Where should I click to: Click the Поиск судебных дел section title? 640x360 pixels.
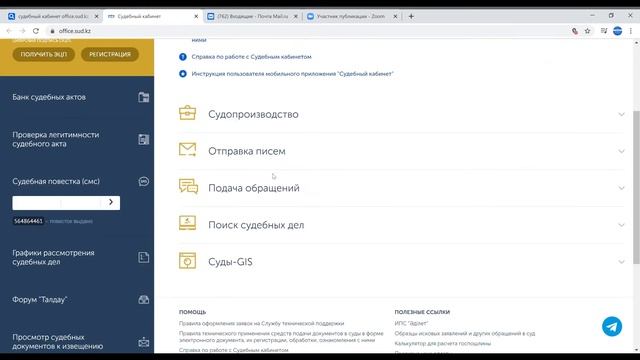click(256, 225)
